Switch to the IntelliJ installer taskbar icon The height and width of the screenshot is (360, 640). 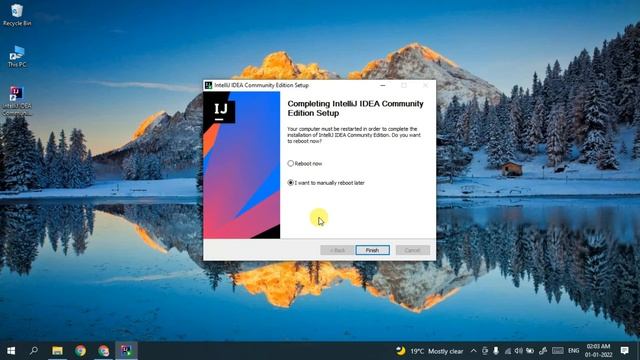click(x=127, y=351)
